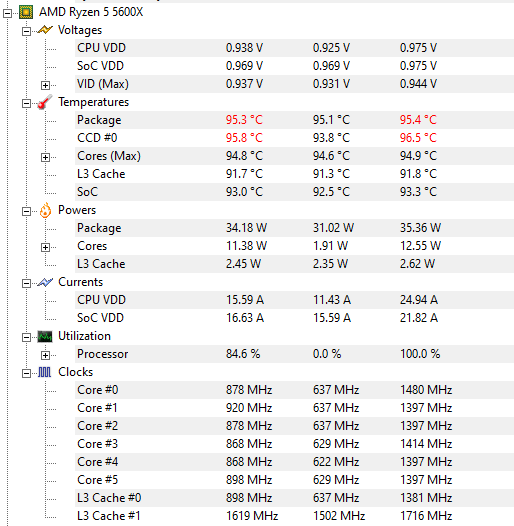Select the Core #5 clock row

click(x=295, y=480)
